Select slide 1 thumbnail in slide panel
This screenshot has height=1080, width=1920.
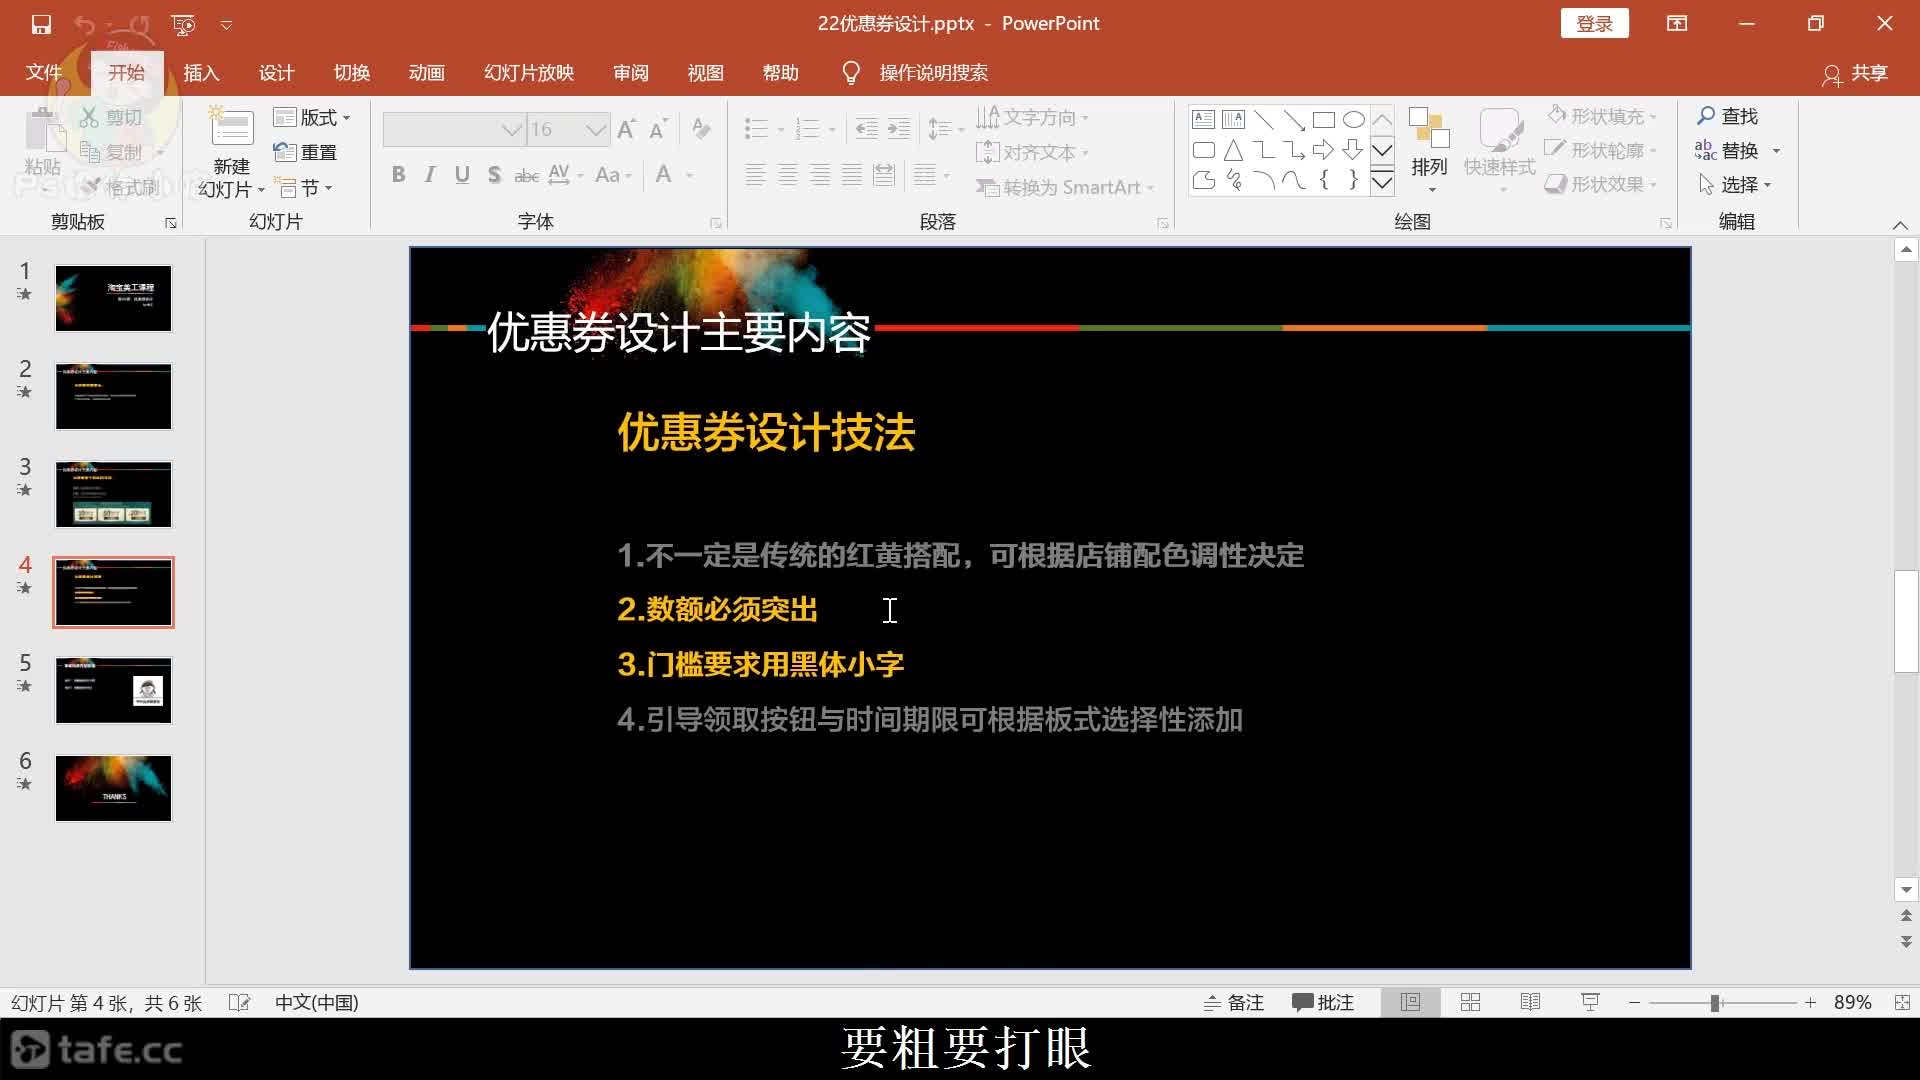click(113, 298)
